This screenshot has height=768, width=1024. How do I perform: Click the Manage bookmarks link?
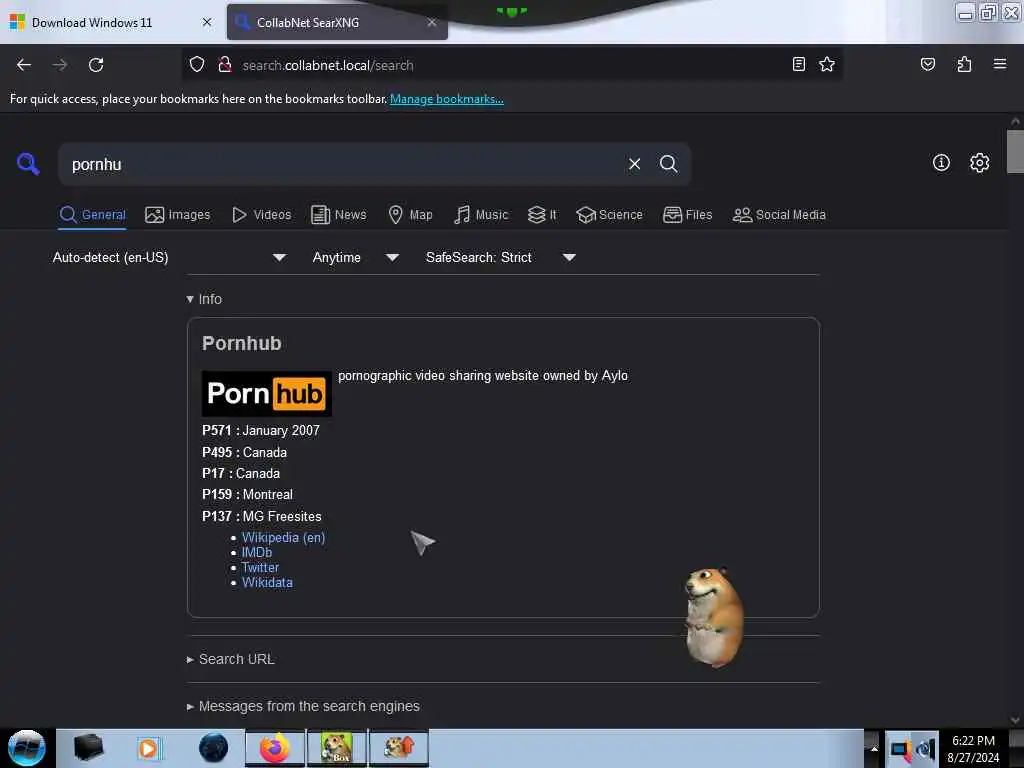pos(447,99)
